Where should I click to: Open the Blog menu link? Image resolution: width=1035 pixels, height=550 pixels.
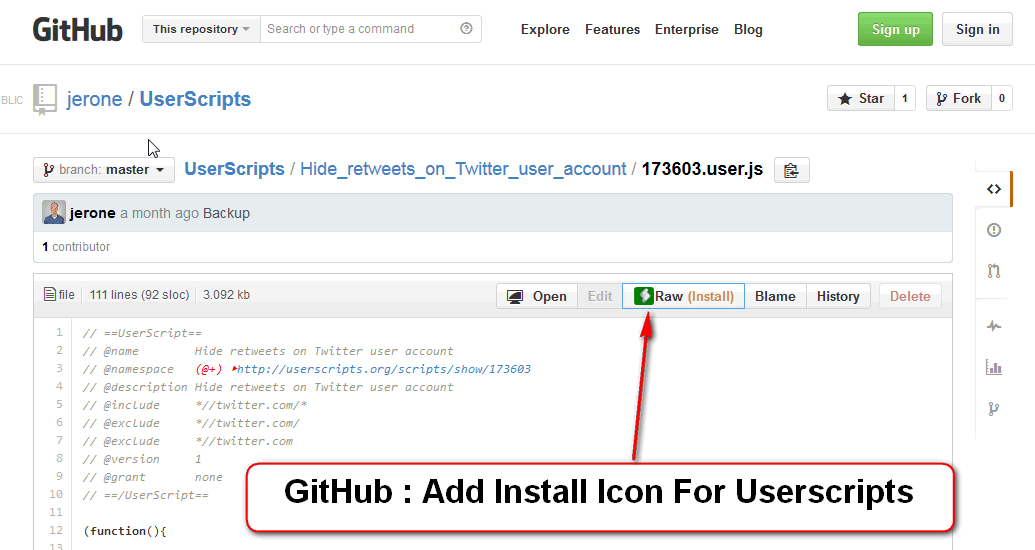click(x=748, y=30)
